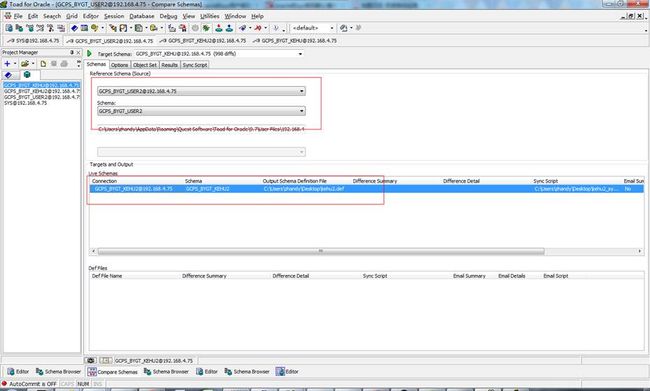Image resolution: width=650 pixels, height=391 pixels.
Task: Click the Email Script column header in Def Files
Action: click(556, 276)
